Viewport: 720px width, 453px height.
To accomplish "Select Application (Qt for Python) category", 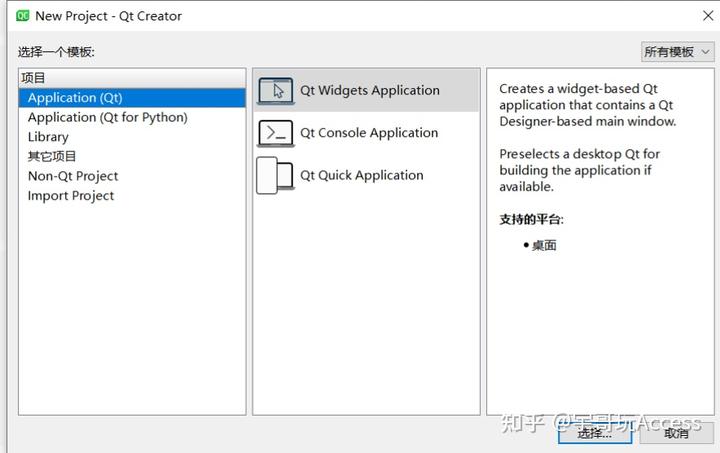I will tap(107, 117).
